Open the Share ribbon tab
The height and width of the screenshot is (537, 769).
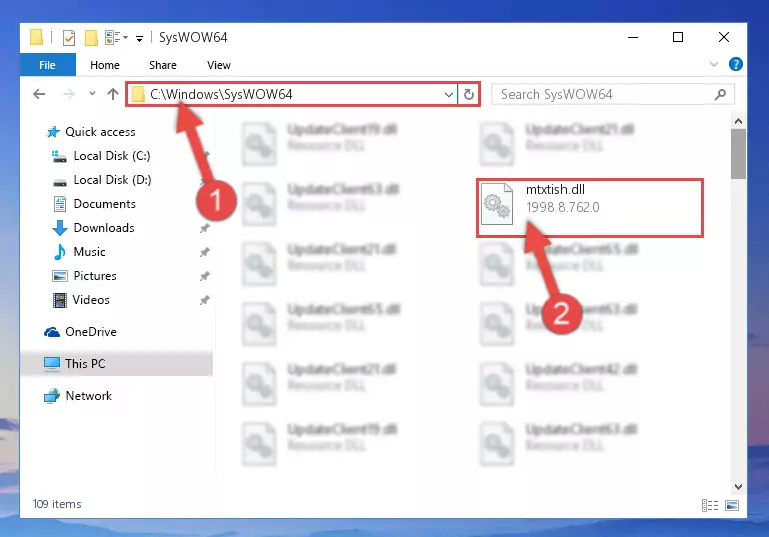coord(163,65)
